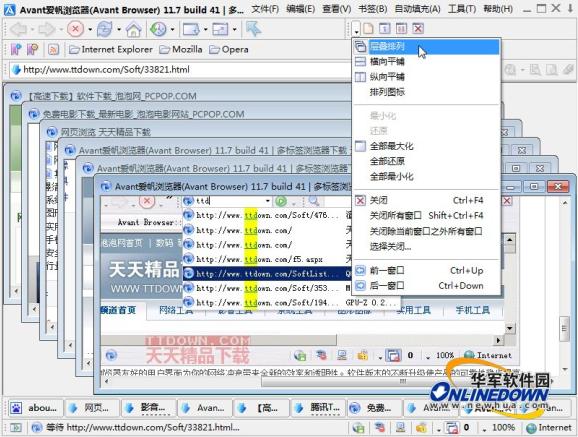This screenshot has width=578, height=437.
Task: Open the zoom dropdown arrow beside 100% in status bar
Action: pyautogui.click(x=484, y=429)
